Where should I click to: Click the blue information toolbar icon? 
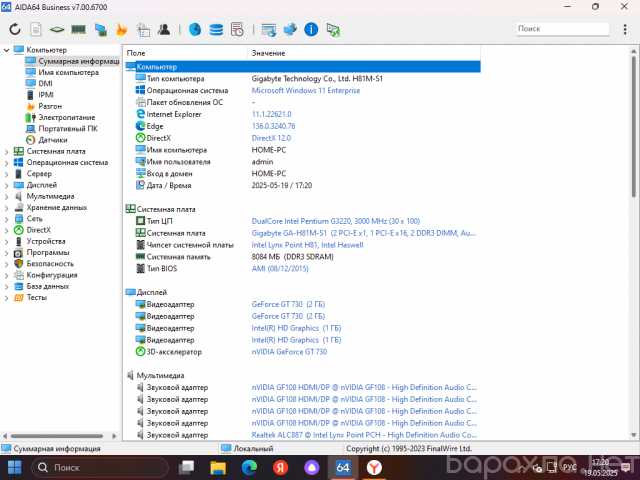(x=311, y=29)
